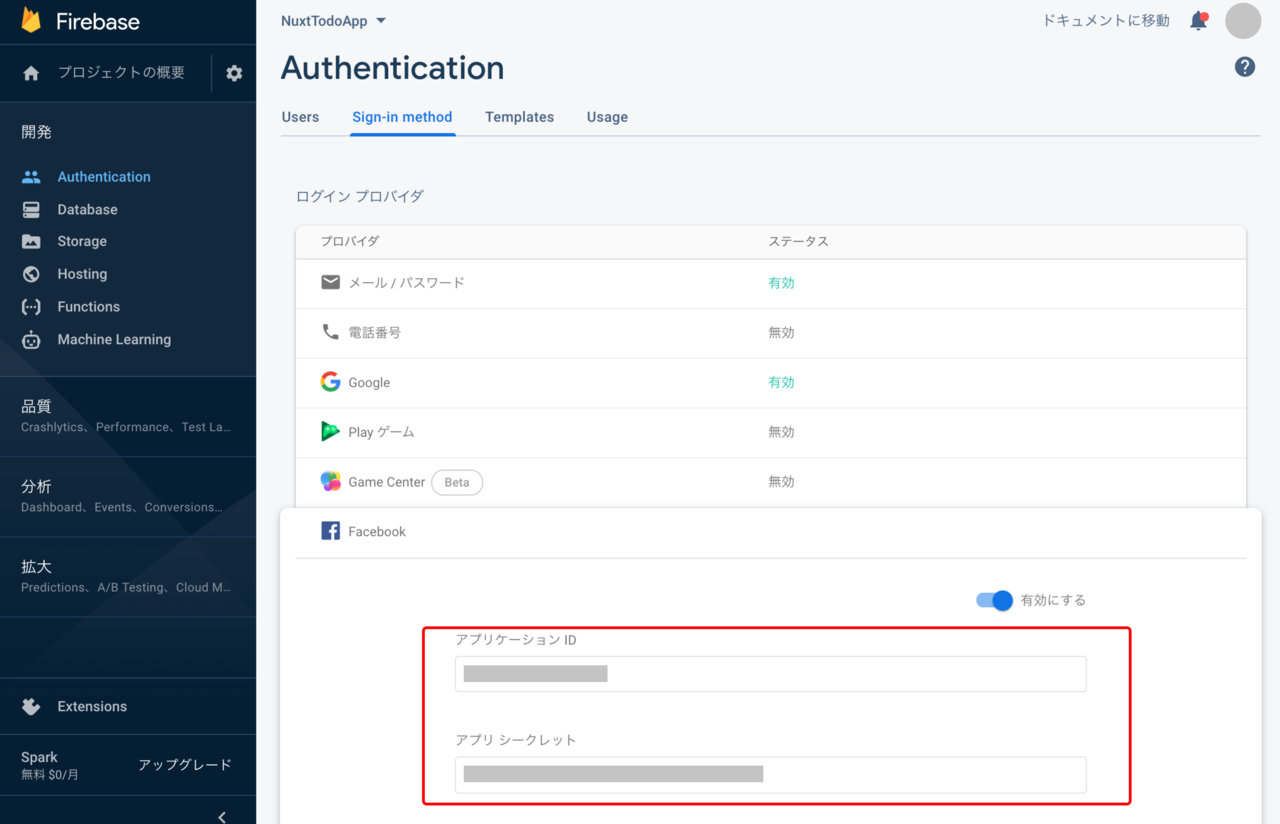Image resolution: width=1280 pixels, height=824 pixels.
Task: Click the phone provider icon
Action: (x=330, y=332)
